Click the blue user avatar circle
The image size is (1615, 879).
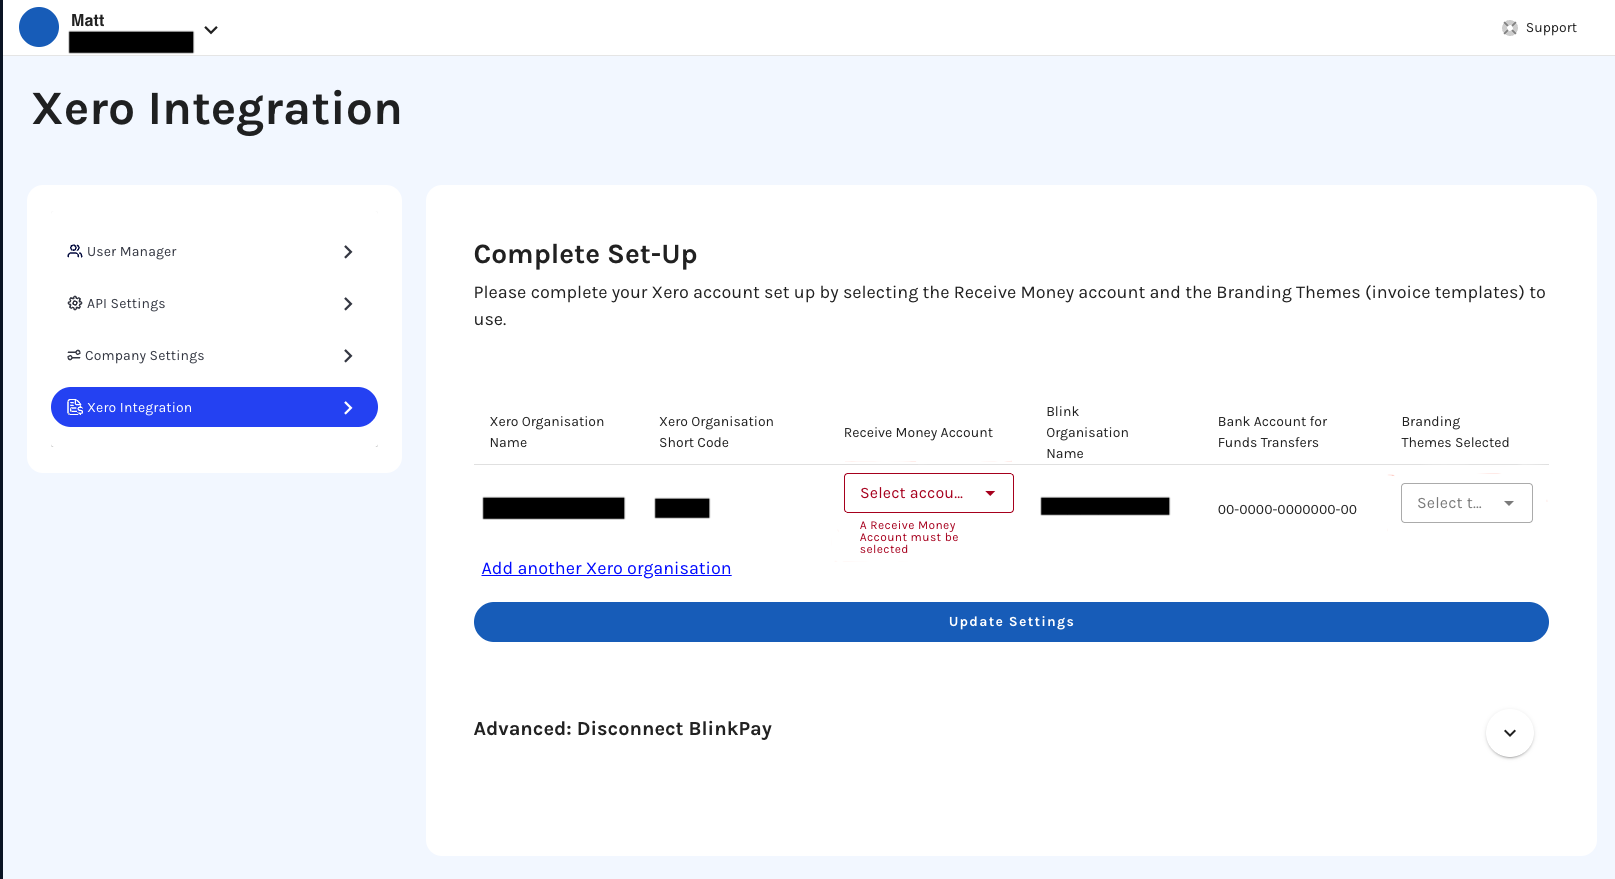click(x=39, y=27)
